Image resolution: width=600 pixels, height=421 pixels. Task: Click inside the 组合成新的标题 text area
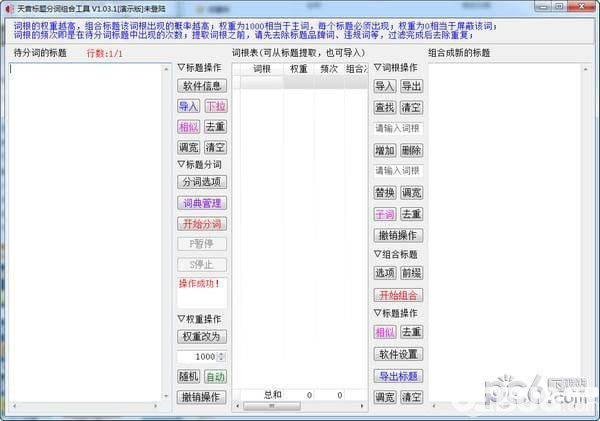click(x=504, y=232)
